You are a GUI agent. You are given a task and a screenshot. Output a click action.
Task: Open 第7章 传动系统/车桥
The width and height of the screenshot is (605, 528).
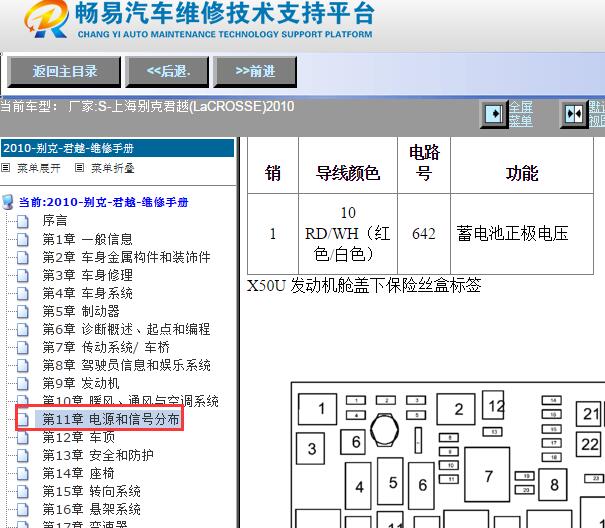106,347
